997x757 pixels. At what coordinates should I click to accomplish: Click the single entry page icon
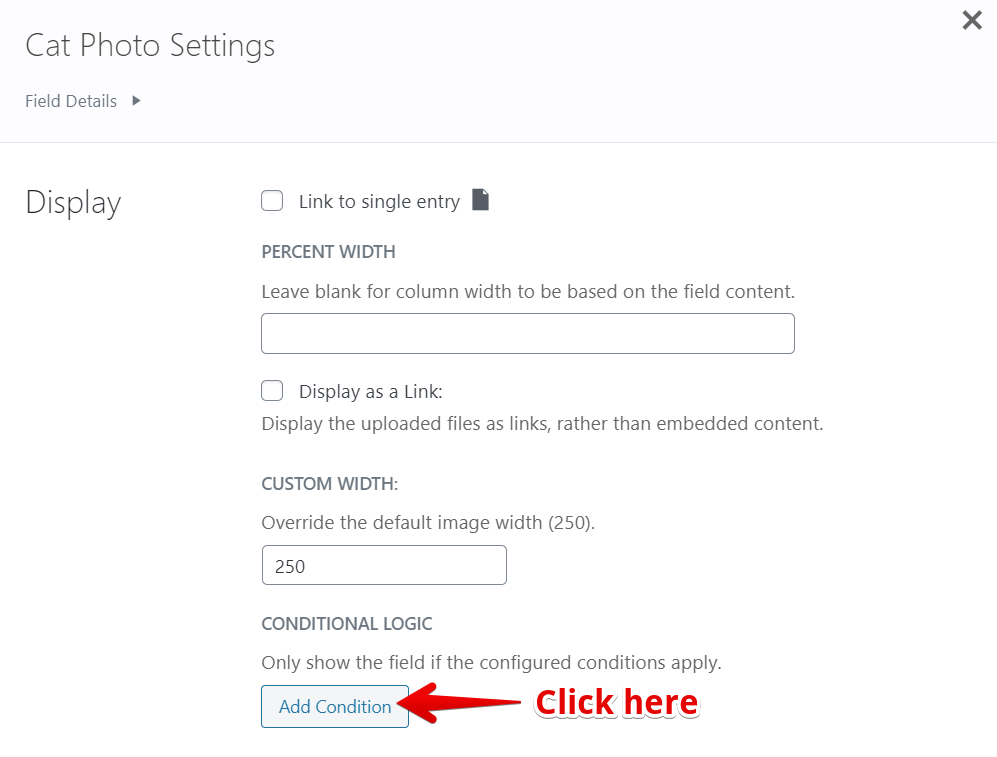[481, 200]
